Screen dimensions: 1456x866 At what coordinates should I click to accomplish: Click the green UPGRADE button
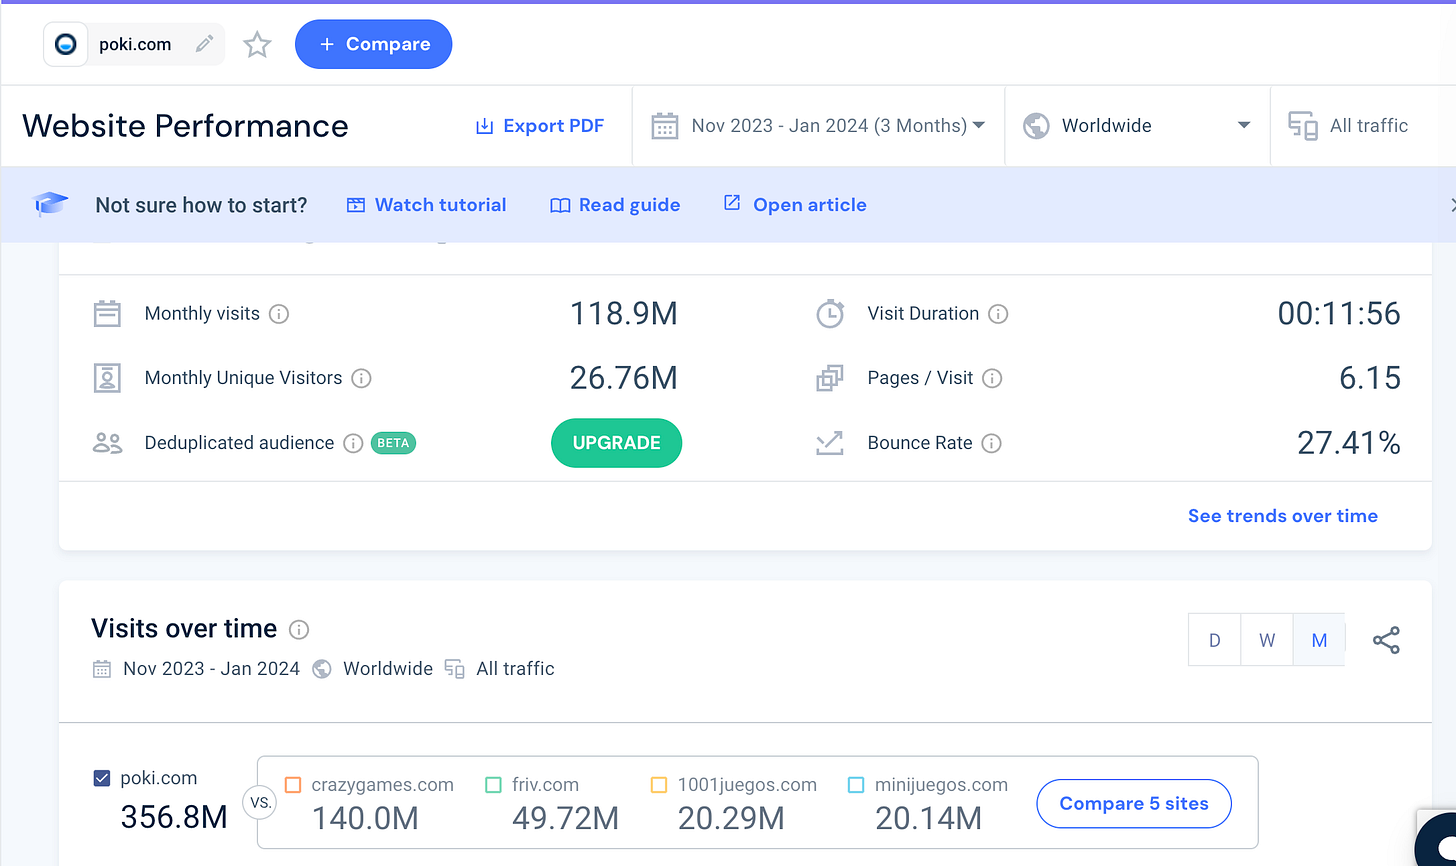click(x=616, y=443)
